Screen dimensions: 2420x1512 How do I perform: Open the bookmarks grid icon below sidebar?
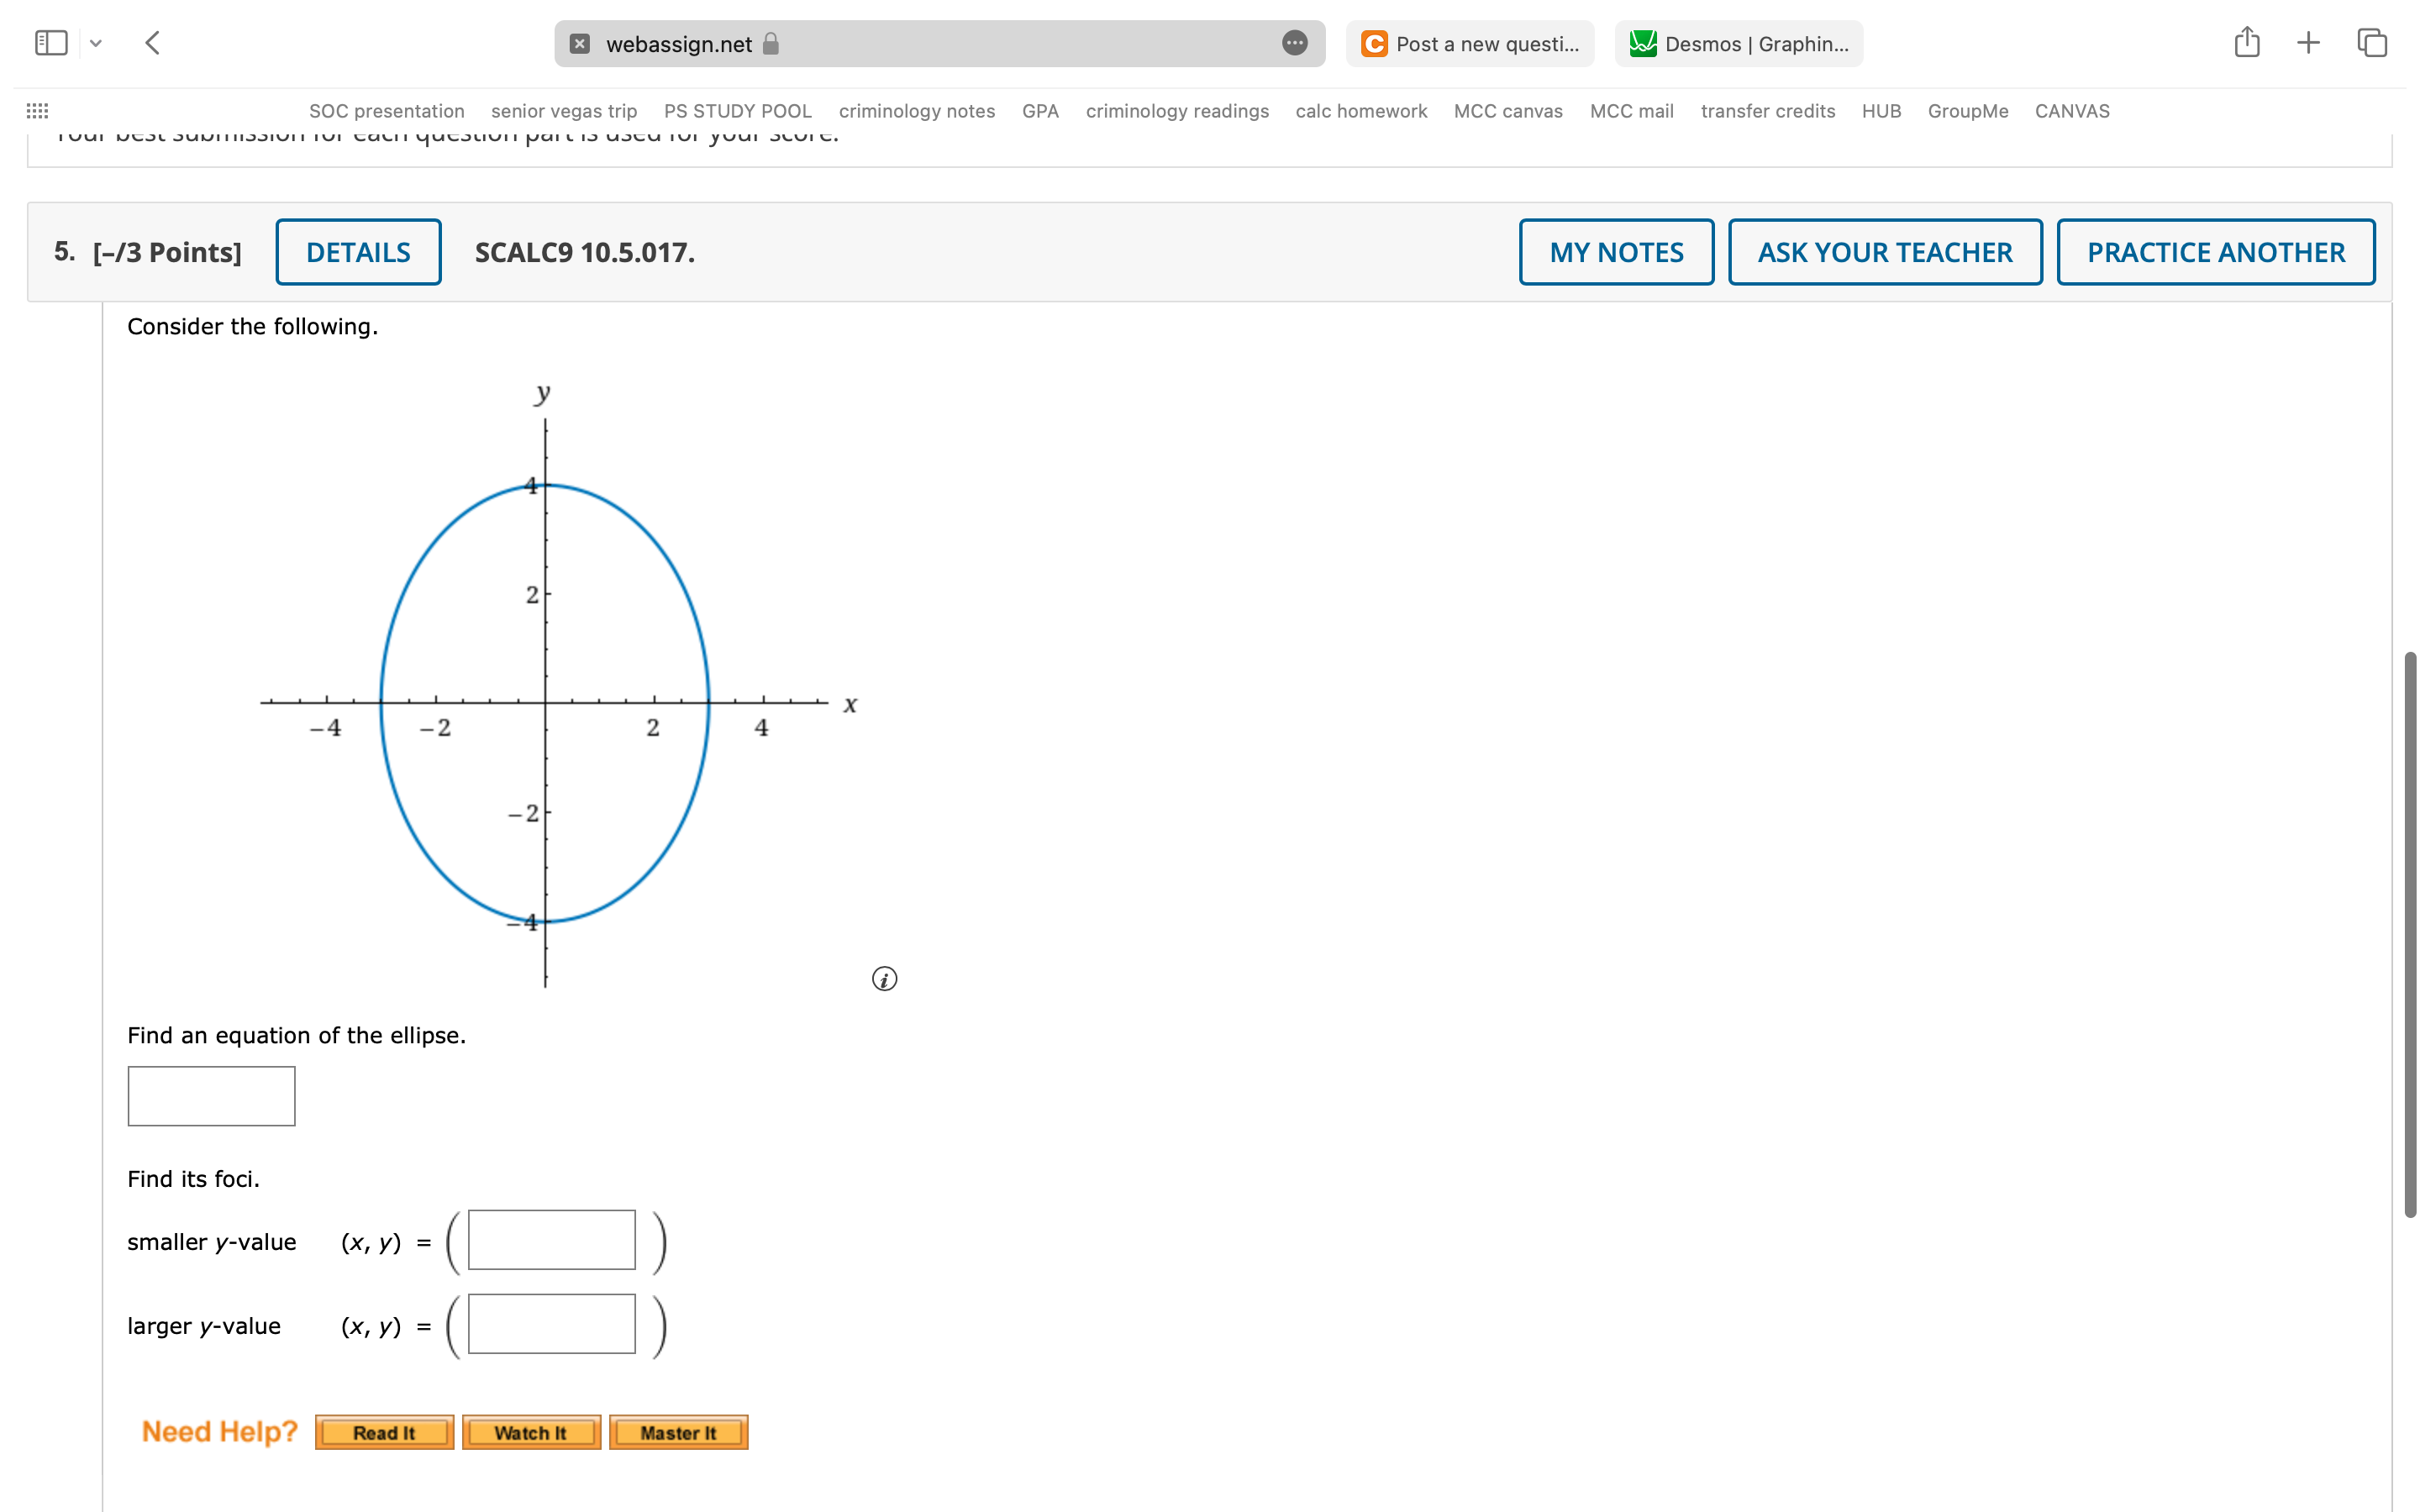38,110
